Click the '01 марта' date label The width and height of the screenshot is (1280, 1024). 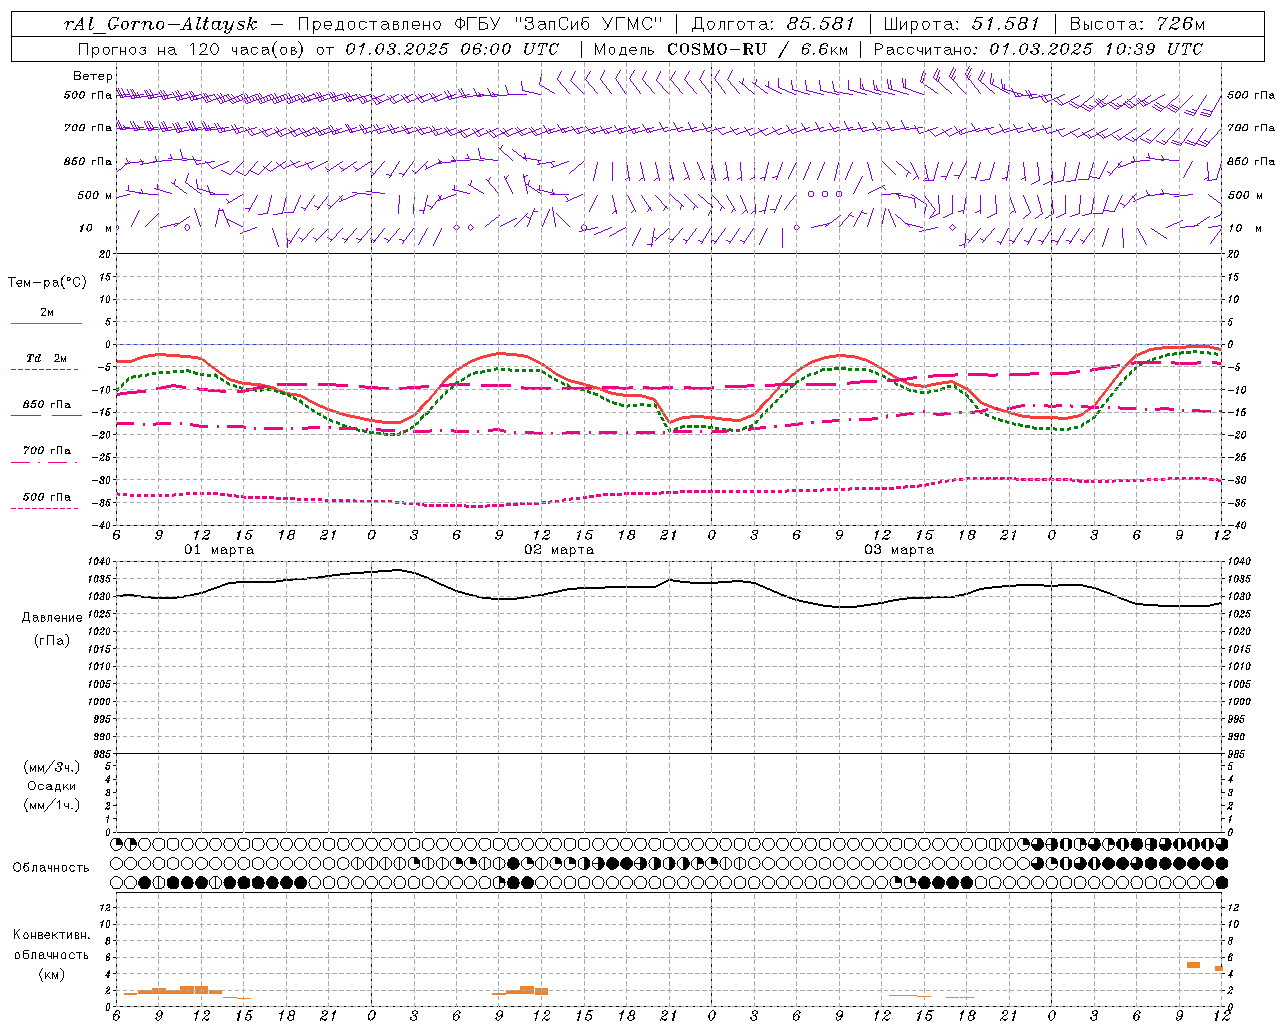pos(219,550)
